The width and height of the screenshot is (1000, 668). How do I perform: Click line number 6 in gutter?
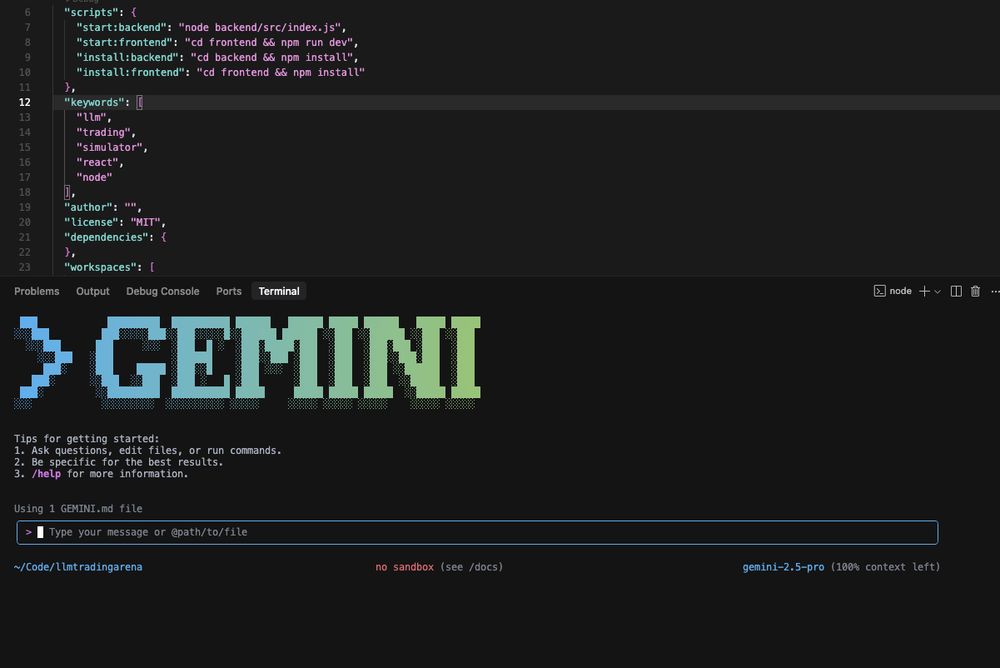pos(27,12)
